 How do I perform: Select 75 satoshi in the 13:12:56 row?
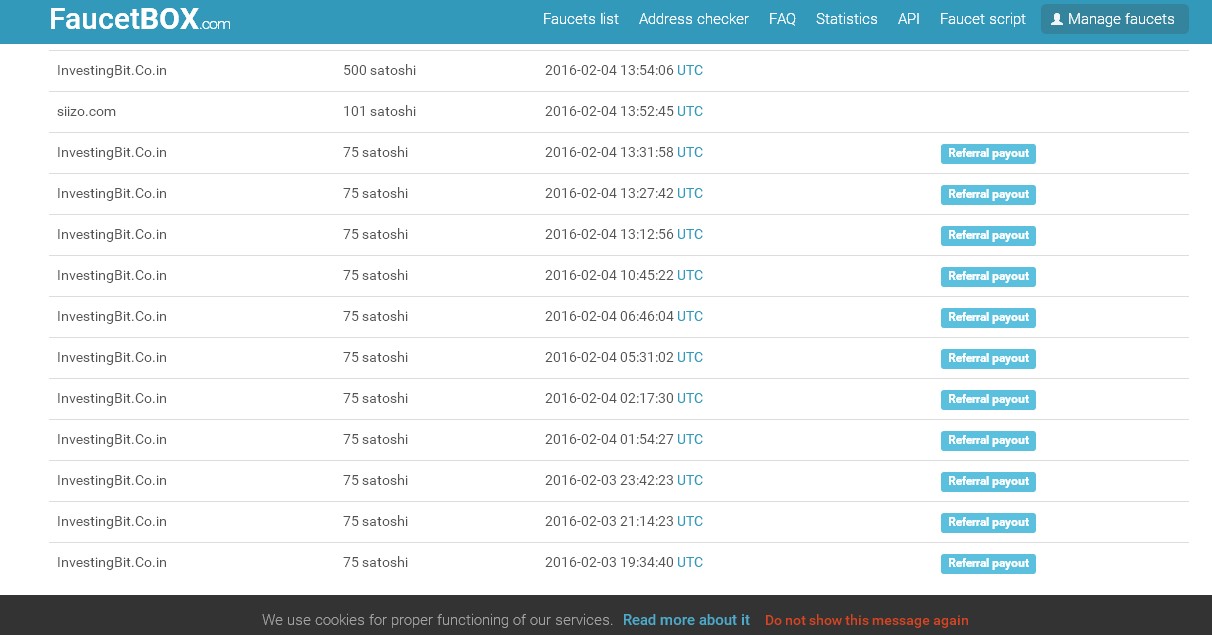(x=375, y=234)
